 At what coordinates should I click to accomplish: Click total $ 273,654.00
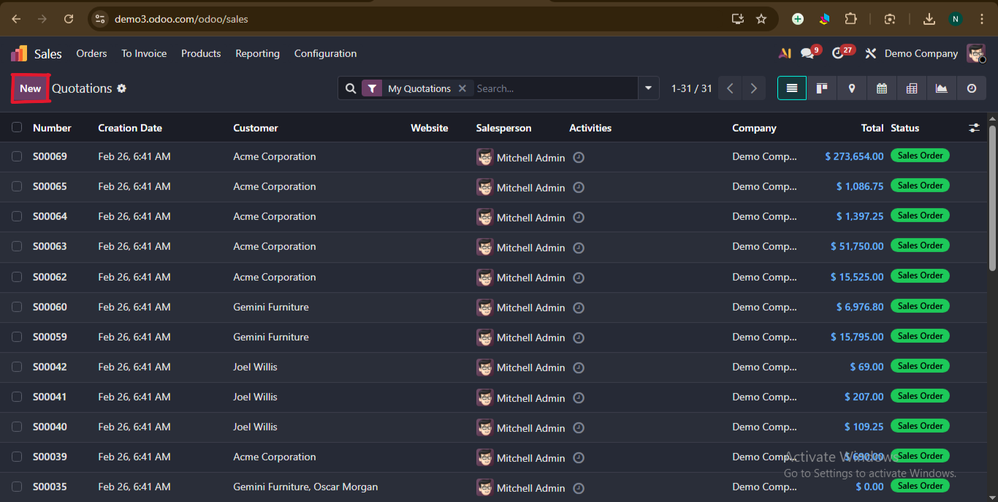click(x=854, y=156)
